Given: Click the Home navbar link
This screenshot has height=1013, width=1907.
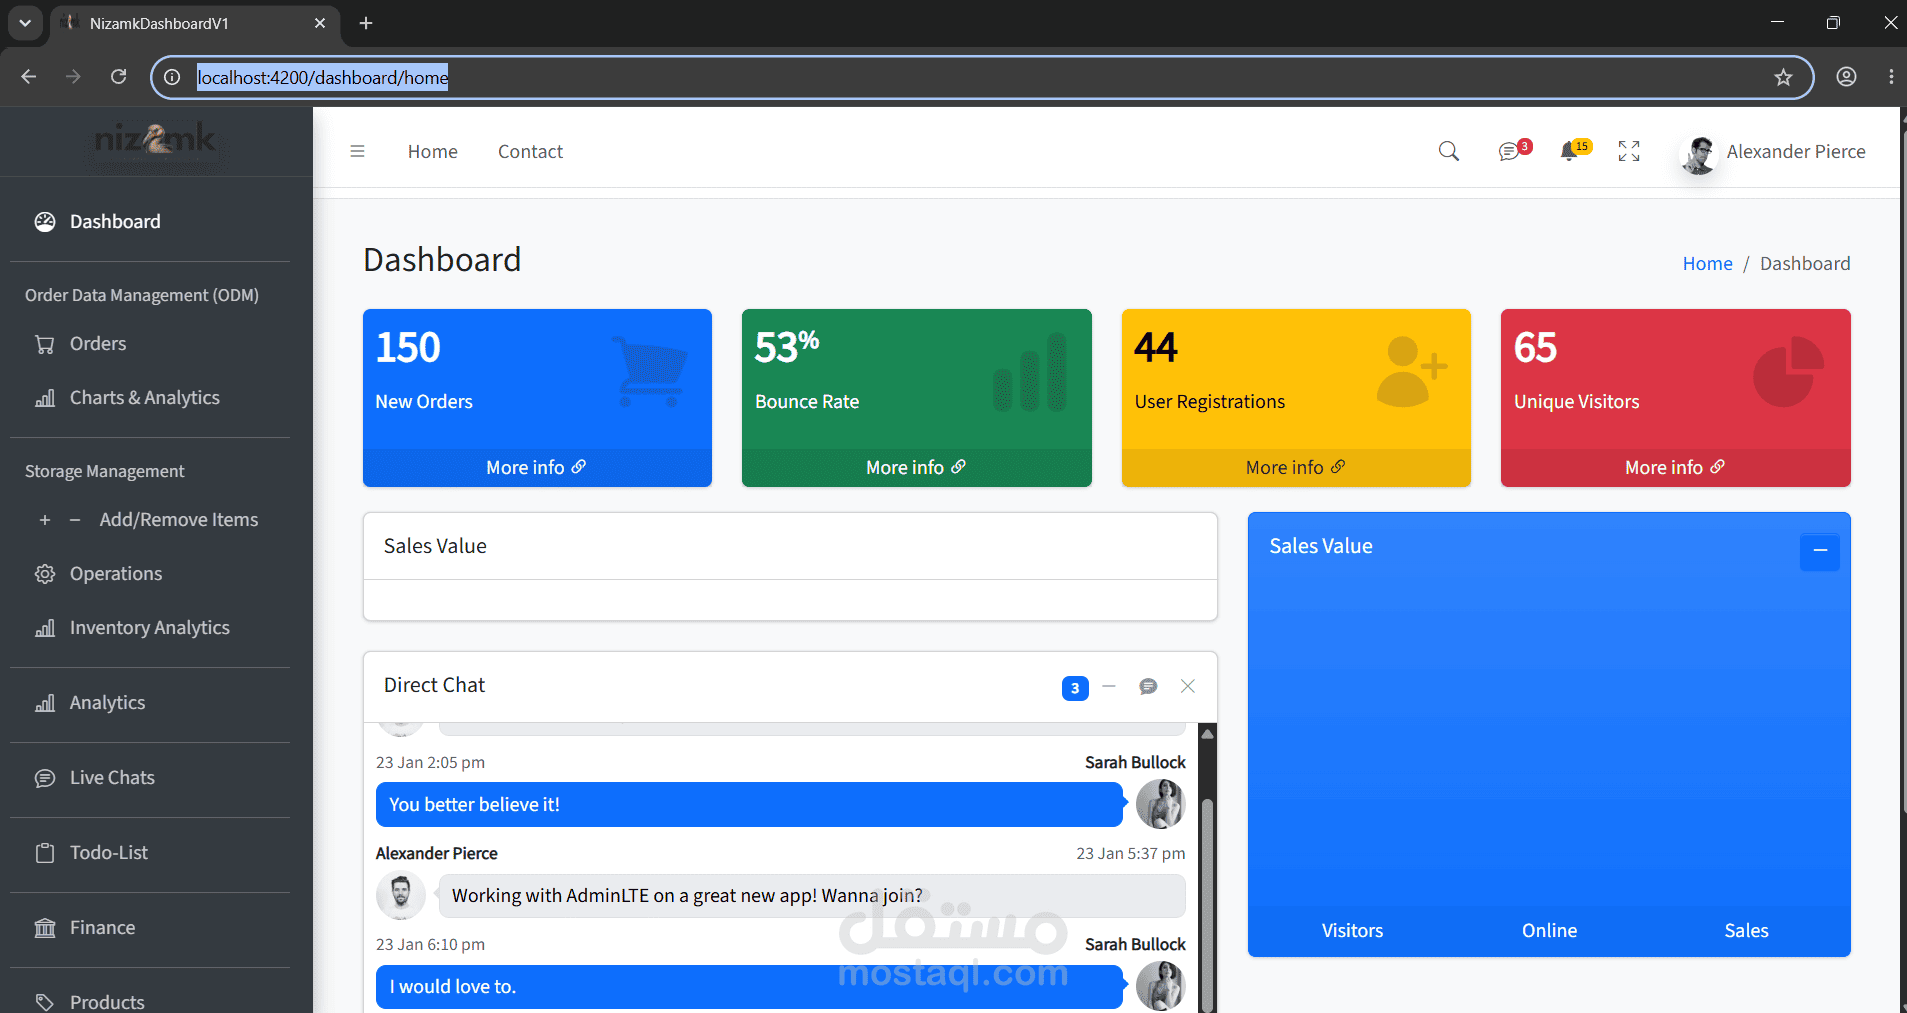Looking at the screenshot, I should (432, 151).
